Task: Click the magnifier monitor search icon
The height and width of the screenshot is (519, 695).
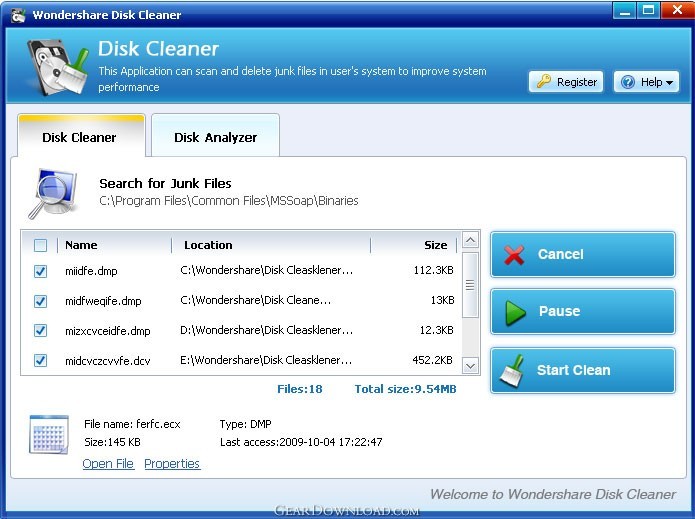Action: (x=53, y=194)
